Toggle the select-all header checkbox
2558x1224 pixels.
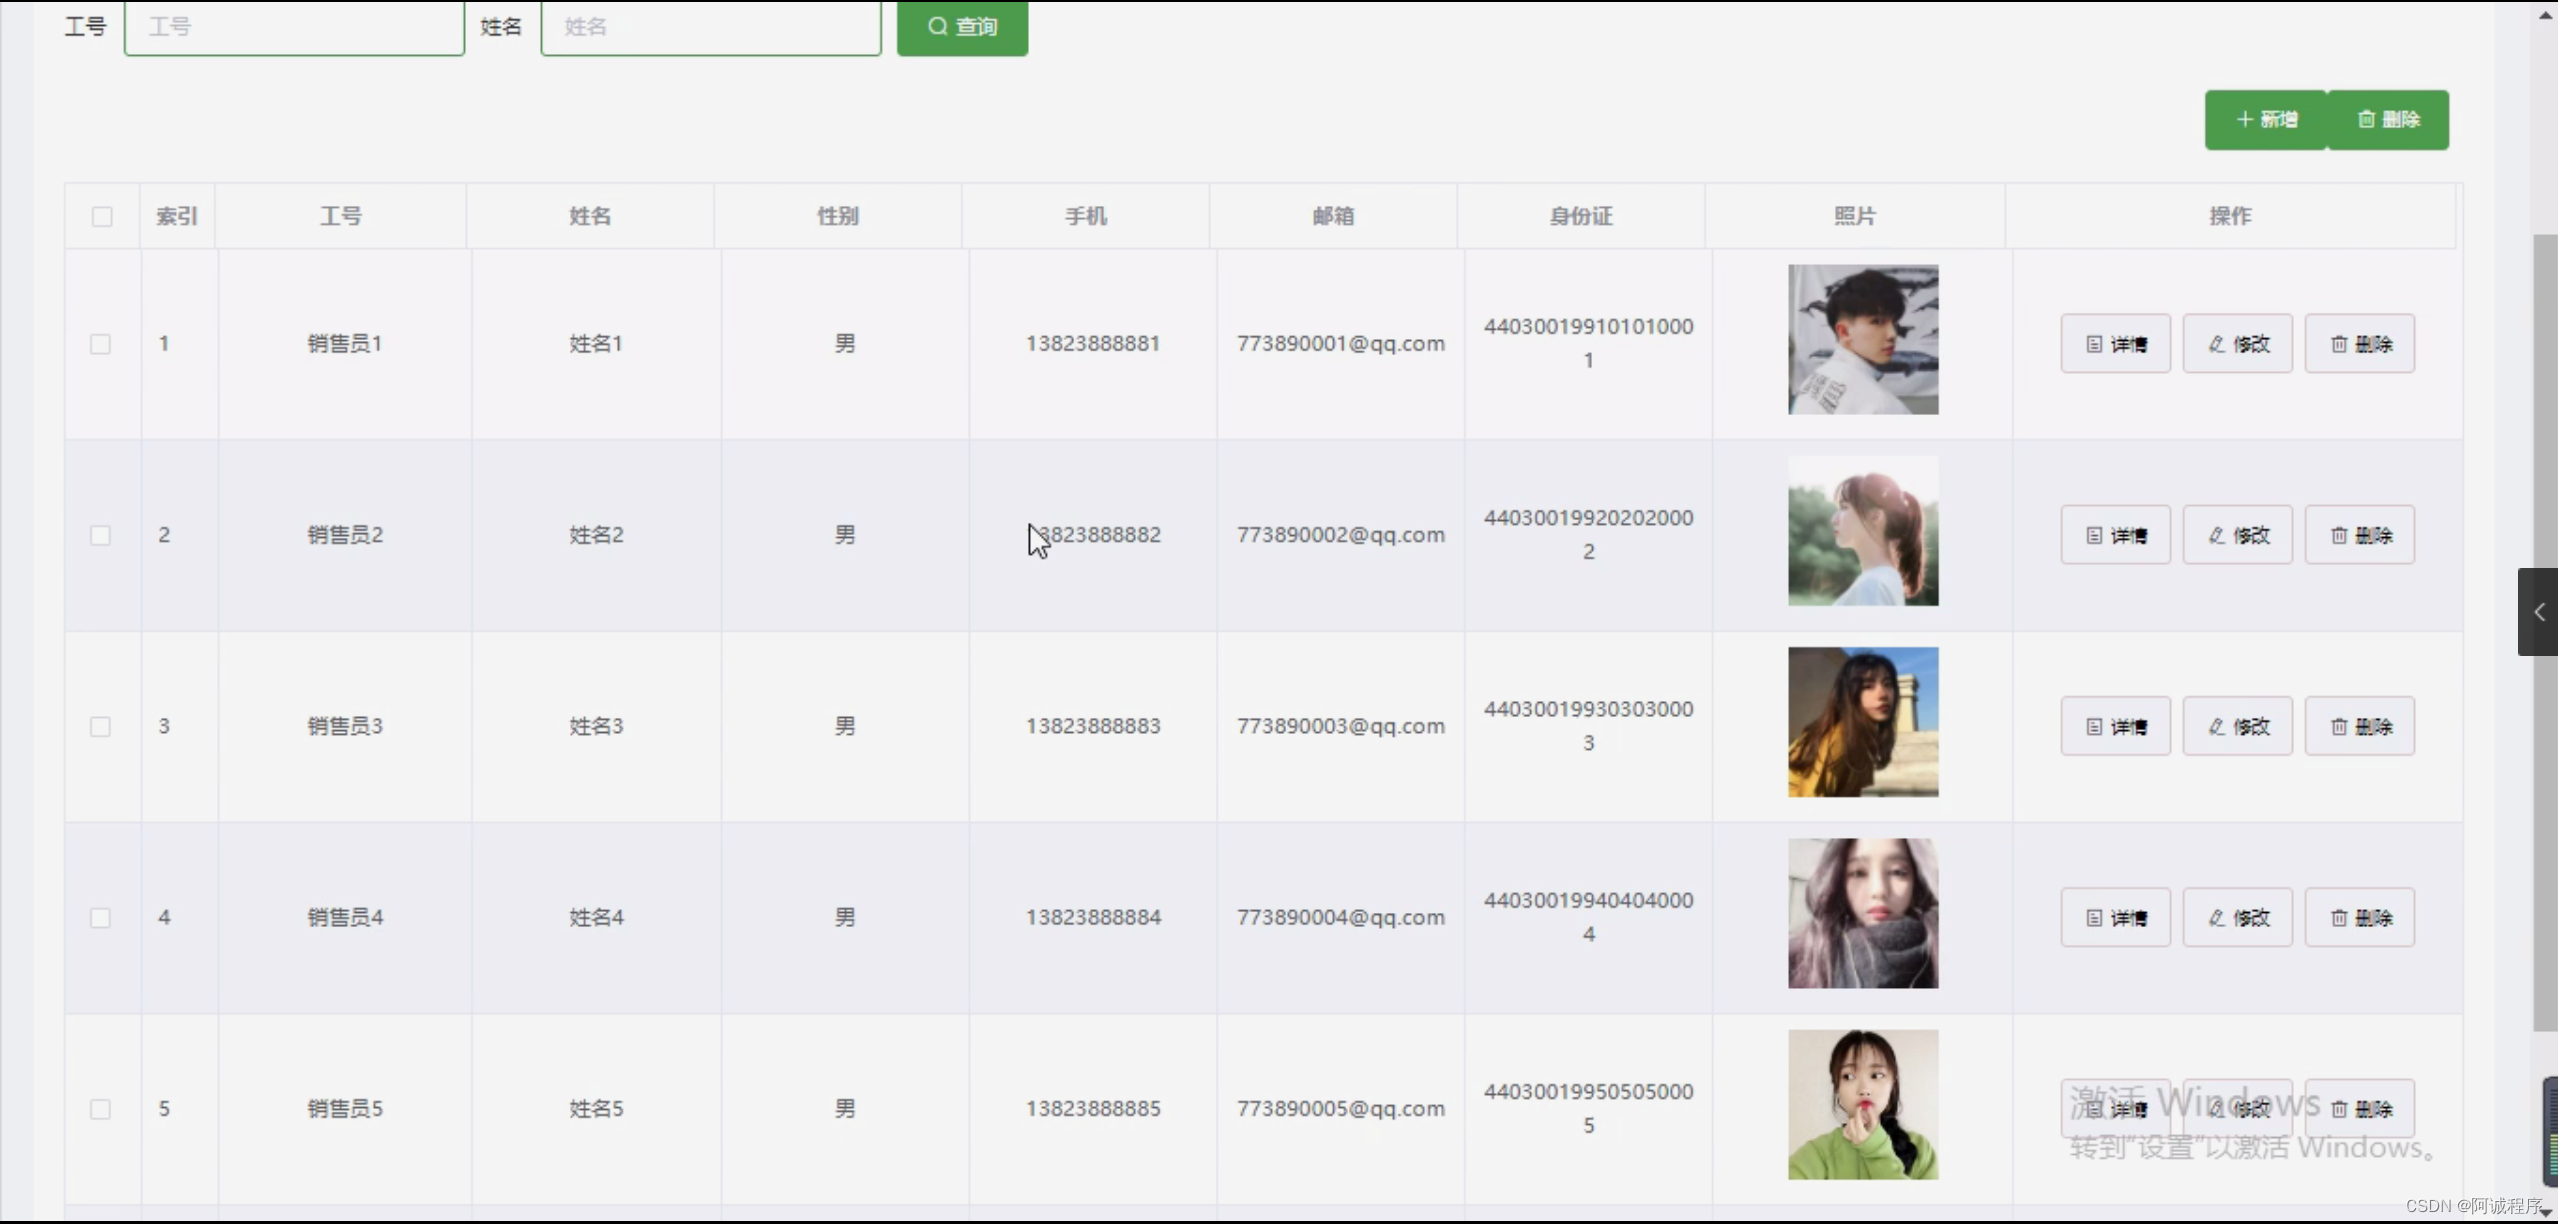[x=102, y=217]
